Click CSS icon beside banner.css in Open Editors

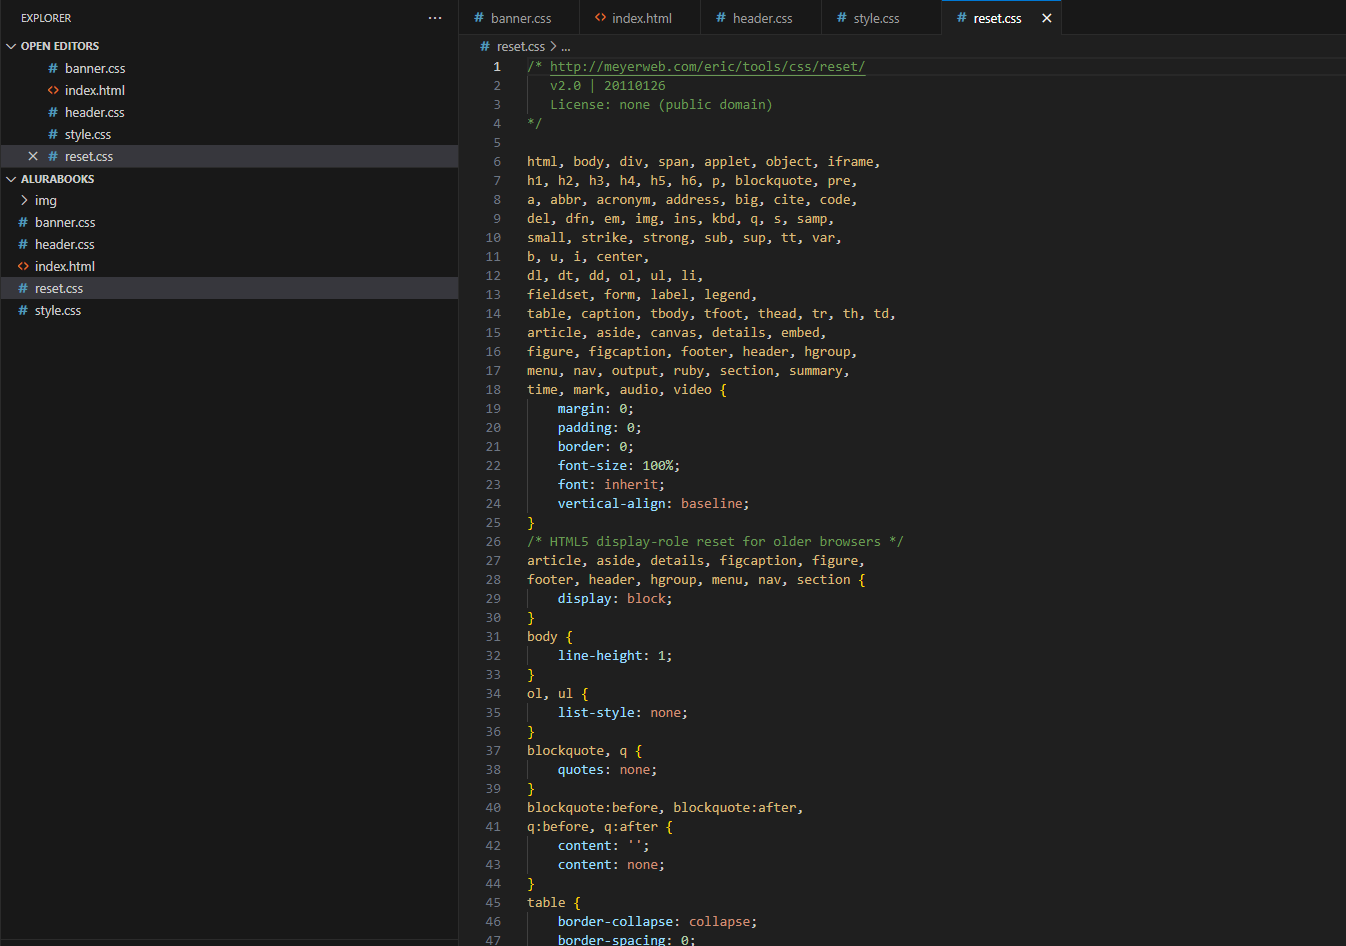53,68
